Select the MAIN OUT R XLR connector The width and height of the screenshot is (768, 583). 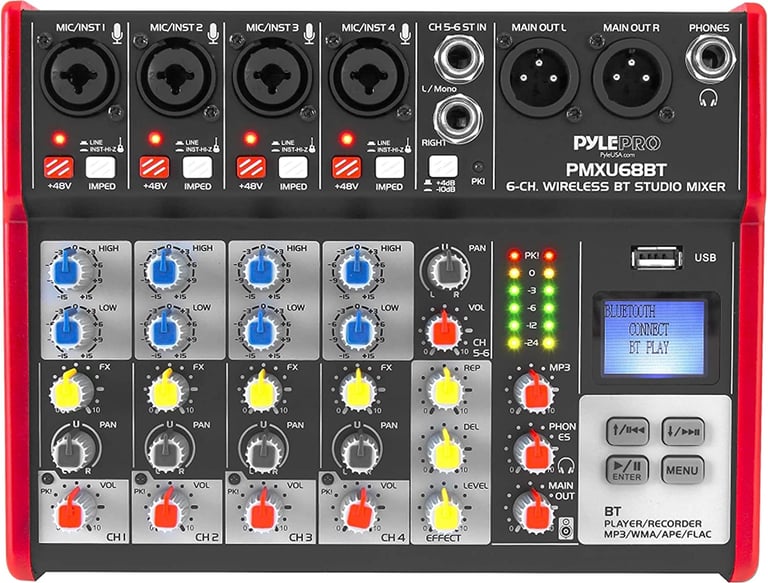click(631, 76)
